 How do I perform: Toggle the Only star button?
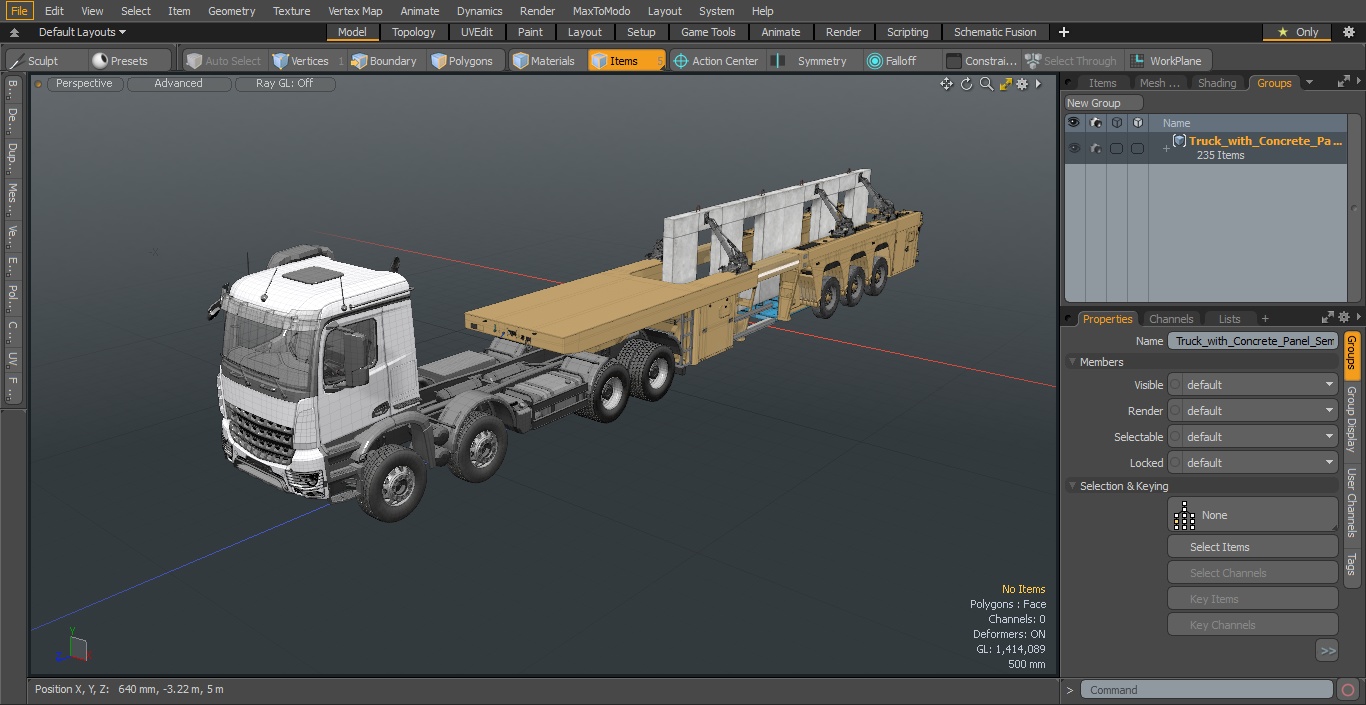[1297, 32]
